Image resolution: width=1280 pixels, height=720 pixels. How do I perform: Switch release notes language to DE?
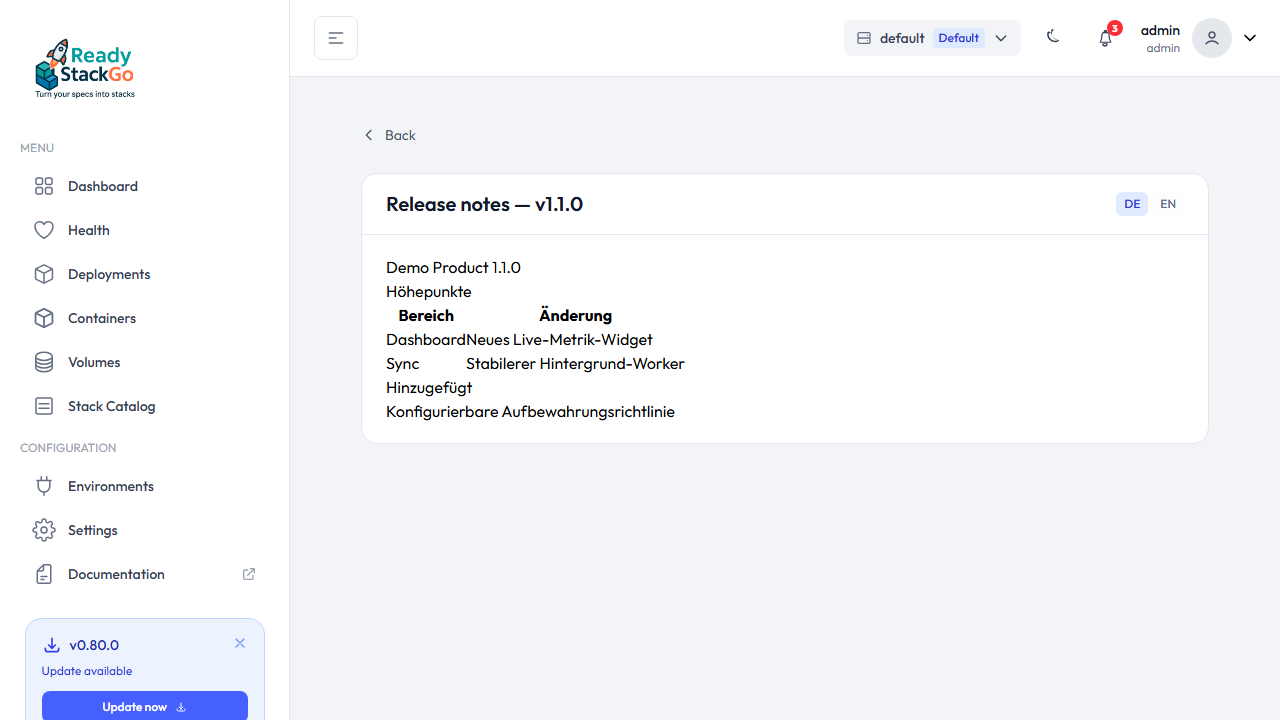[x=1132, y=204]
